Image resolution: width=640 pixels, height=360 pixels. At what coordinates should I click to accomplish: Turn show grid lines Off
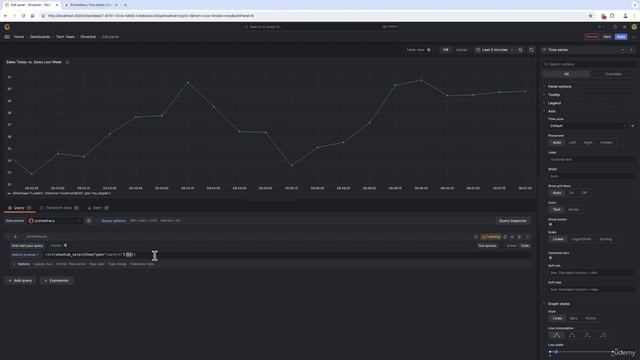(x=584, y=193)
